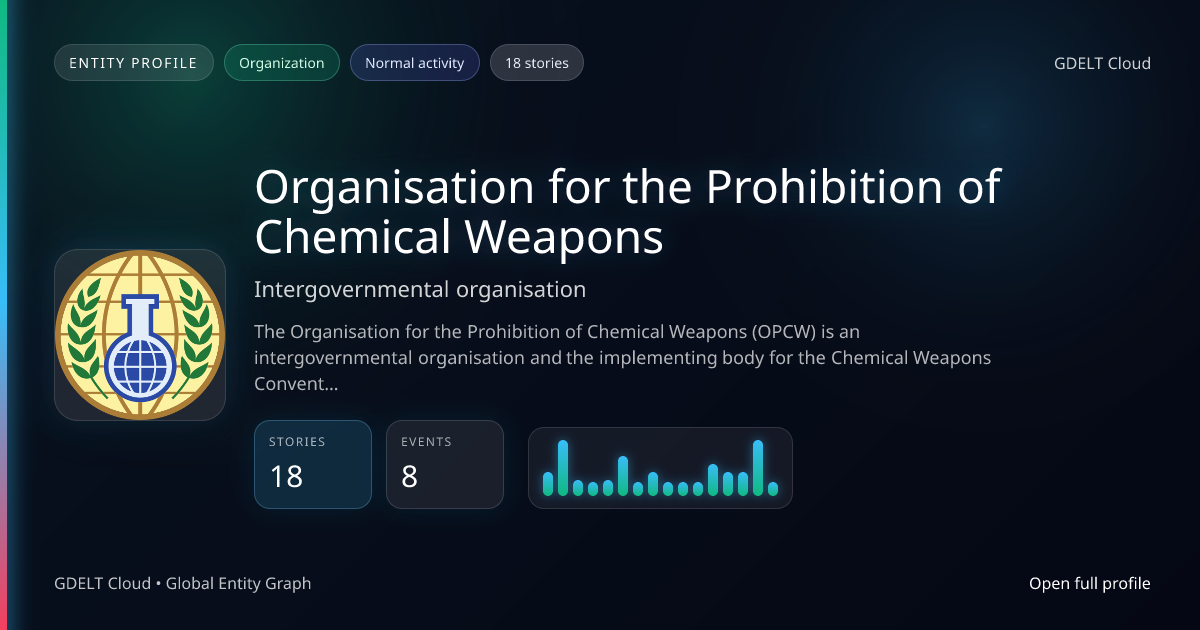Click the Organisation for the Prohibition title

click(x=628, y=212)
